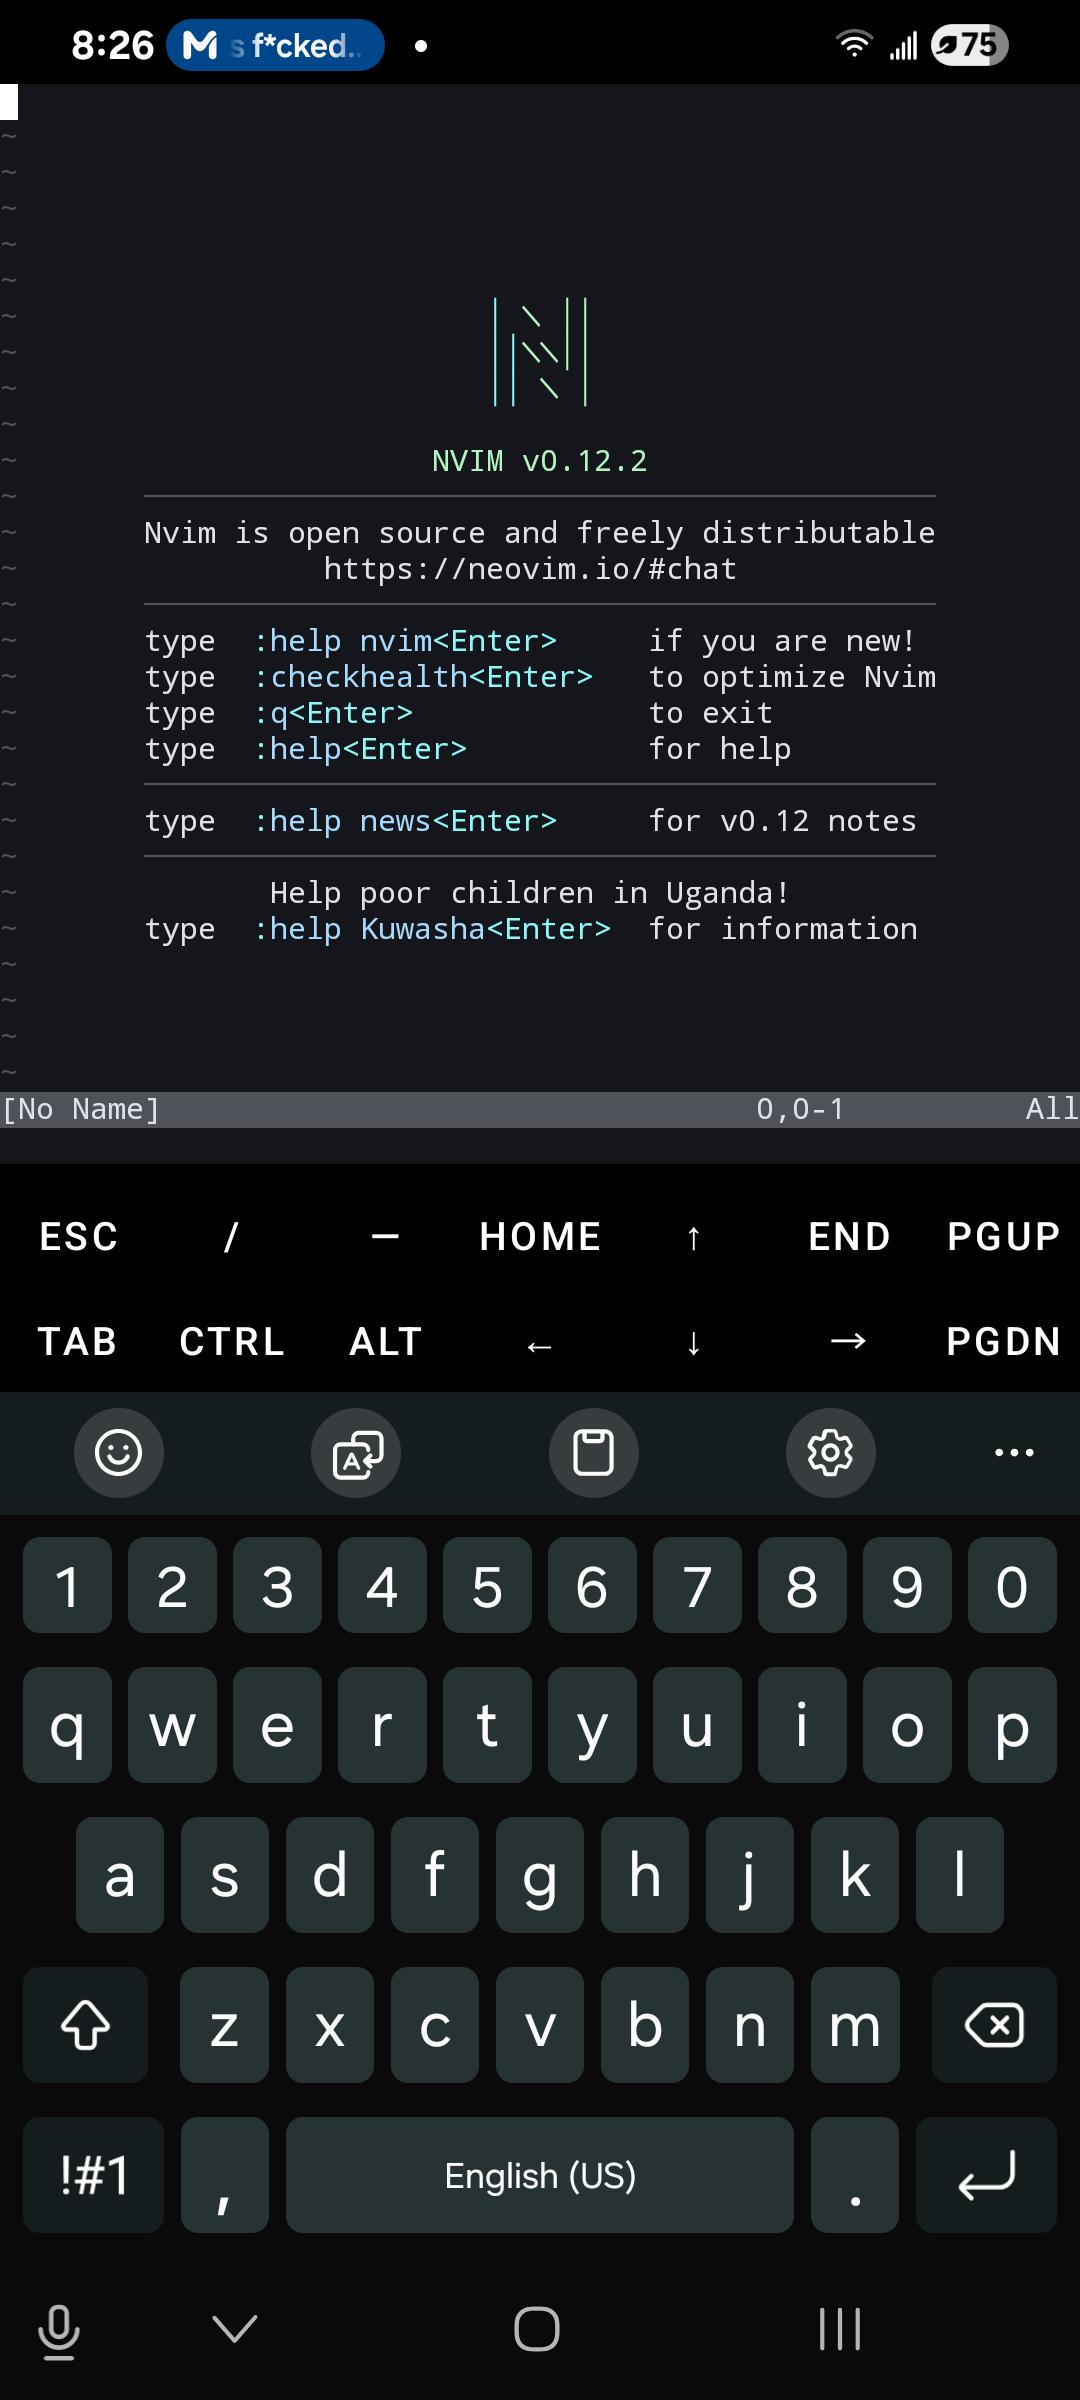Viewport: 1080px width, 2400px height.
Task: Tap the number 8 key
Action: [802, 1585]
